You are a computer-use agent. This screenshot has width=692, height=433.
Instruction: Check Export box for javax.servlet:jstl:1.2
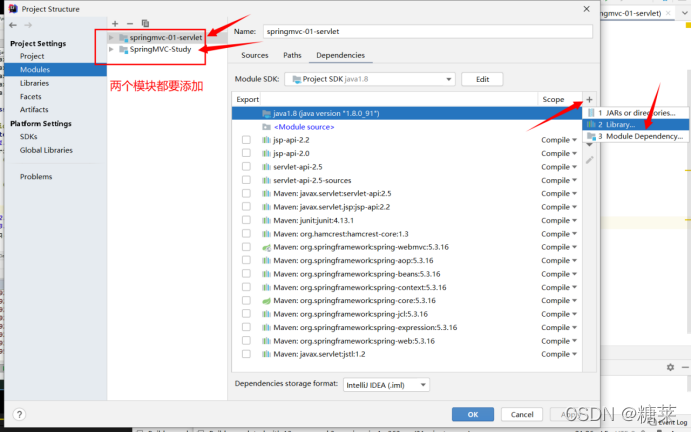pos(246,354)
